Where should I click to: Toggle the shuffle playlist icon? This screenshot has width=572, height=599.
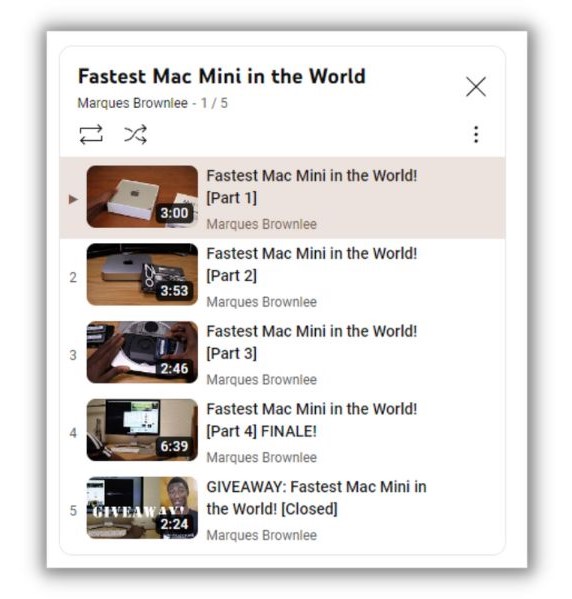pyautogui.click(x=136, y=134)
